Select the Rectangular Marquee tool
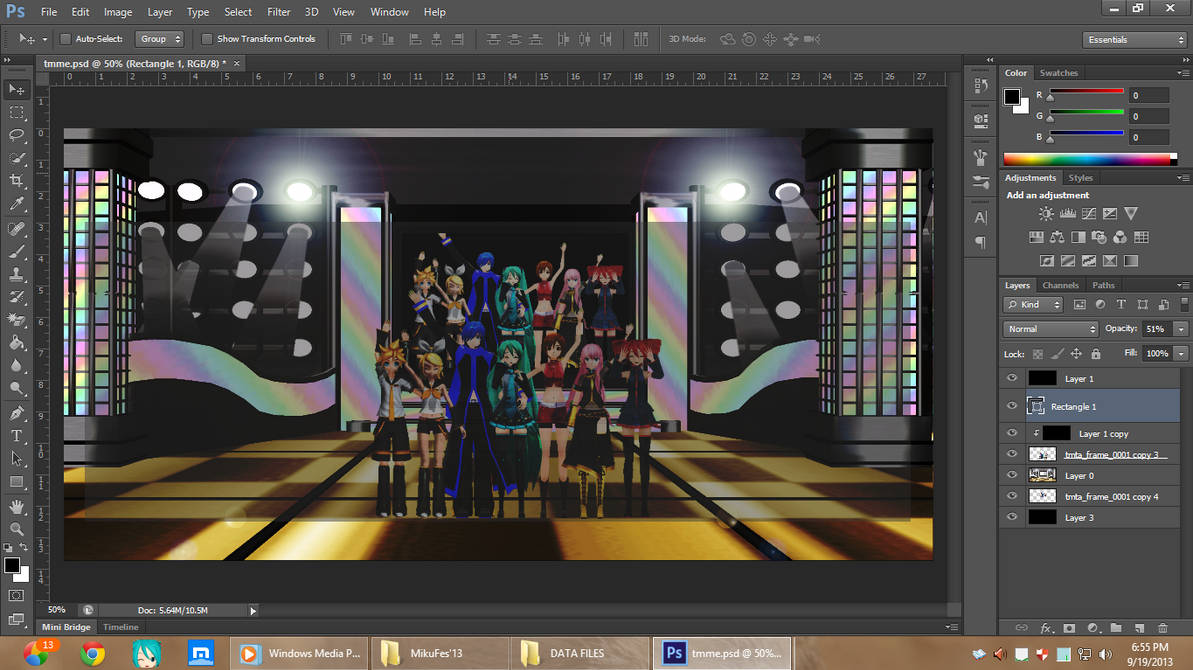The width and height of the screenshot is (1193, 670). [16, 113]
